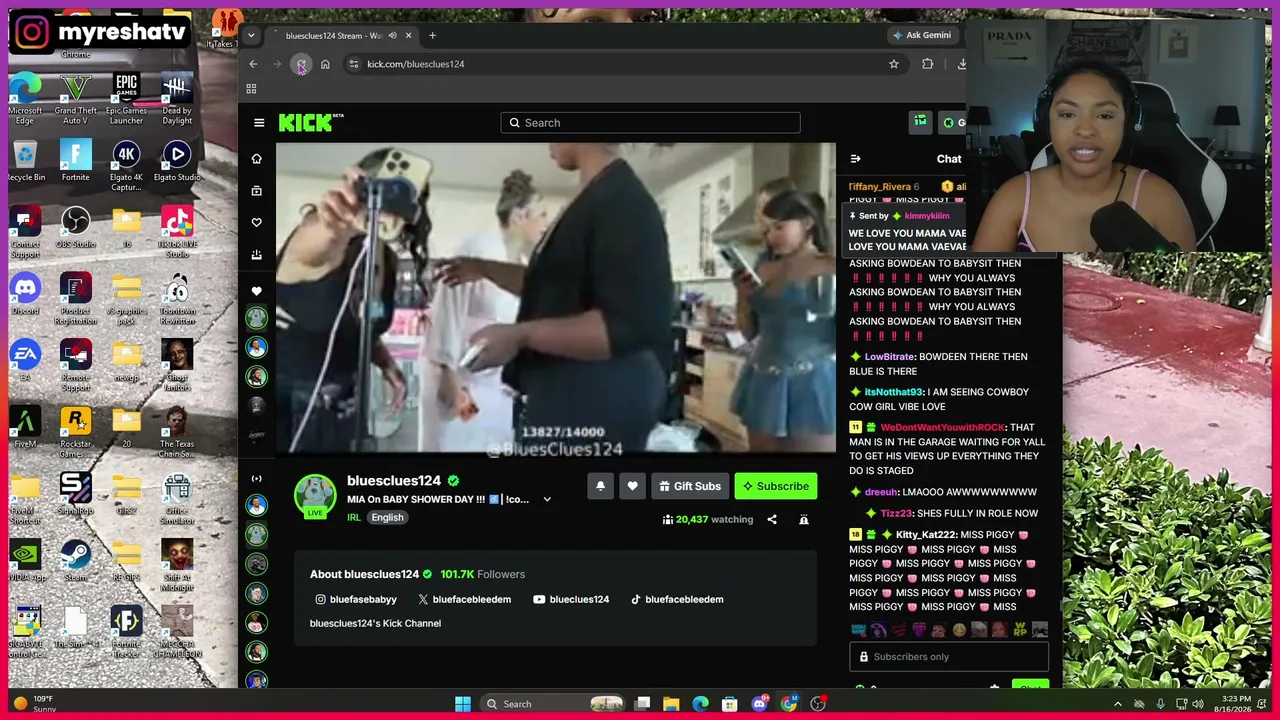Select the Discord desktop shortcut

(25, 295)
